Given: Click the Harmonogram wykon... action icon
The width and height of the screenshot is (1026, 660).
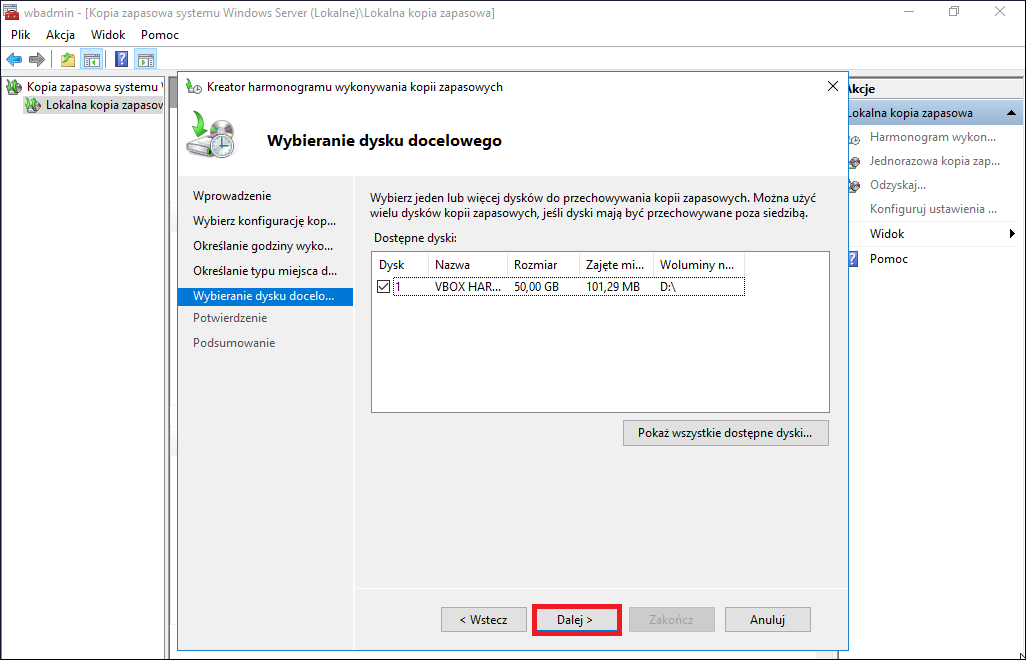Looking at the screenshot, I should point(854,138).
